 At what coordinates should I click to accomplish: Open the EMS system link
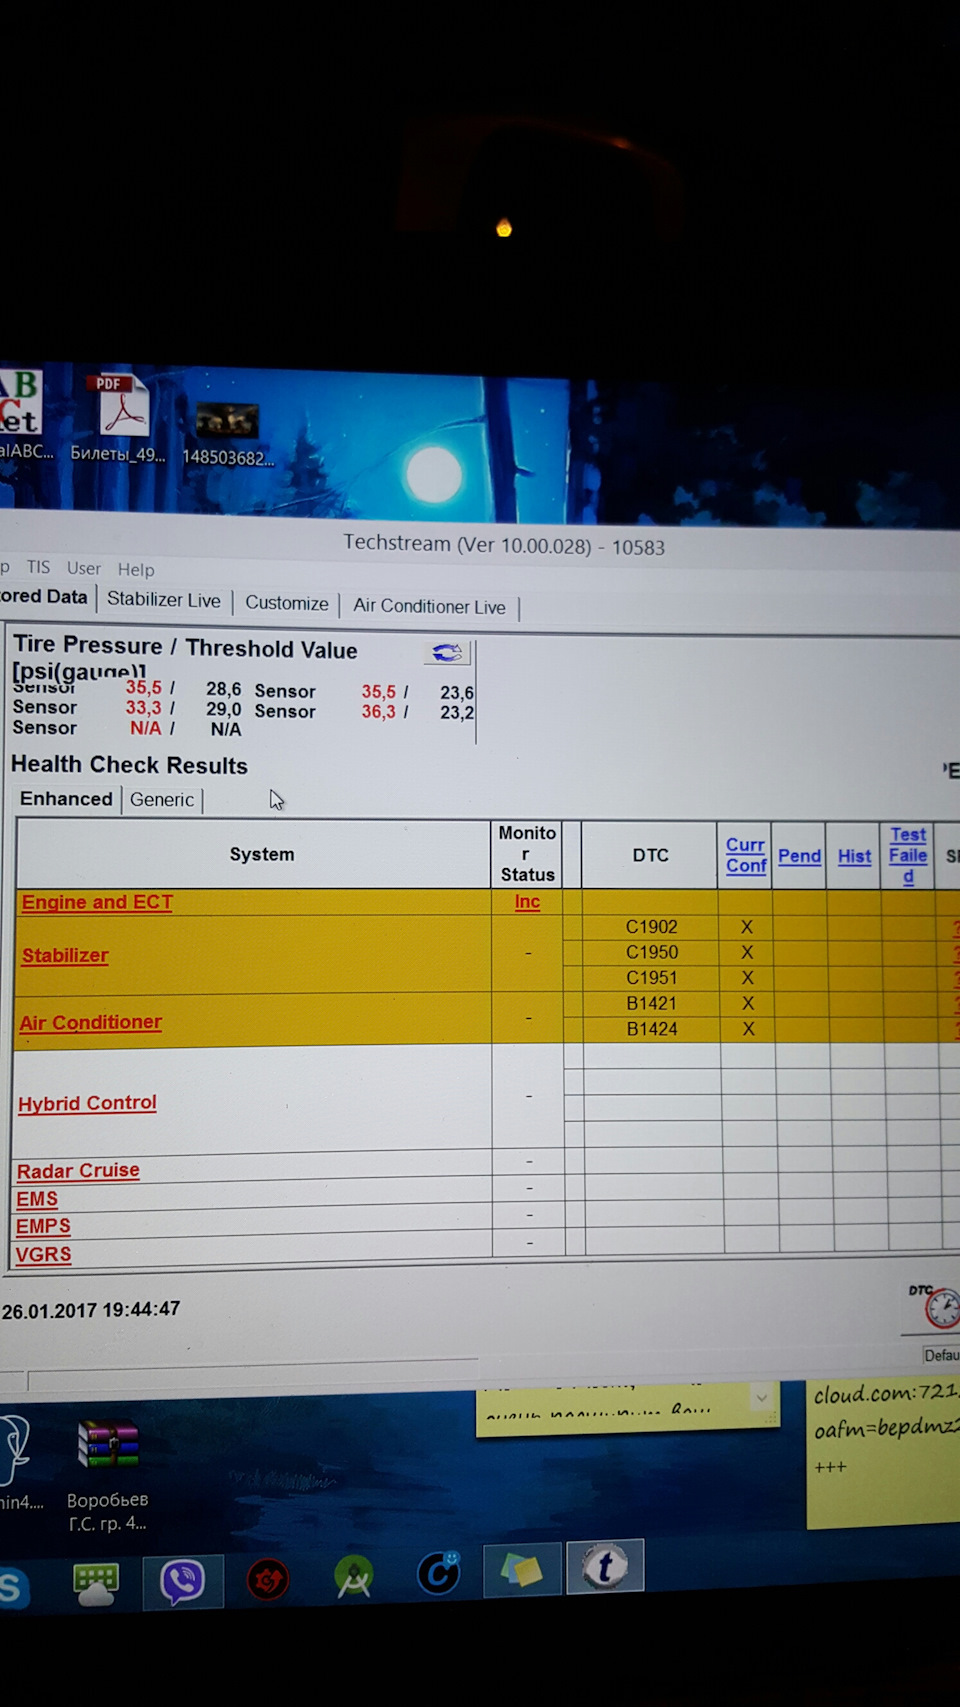tap(37, 1198)
